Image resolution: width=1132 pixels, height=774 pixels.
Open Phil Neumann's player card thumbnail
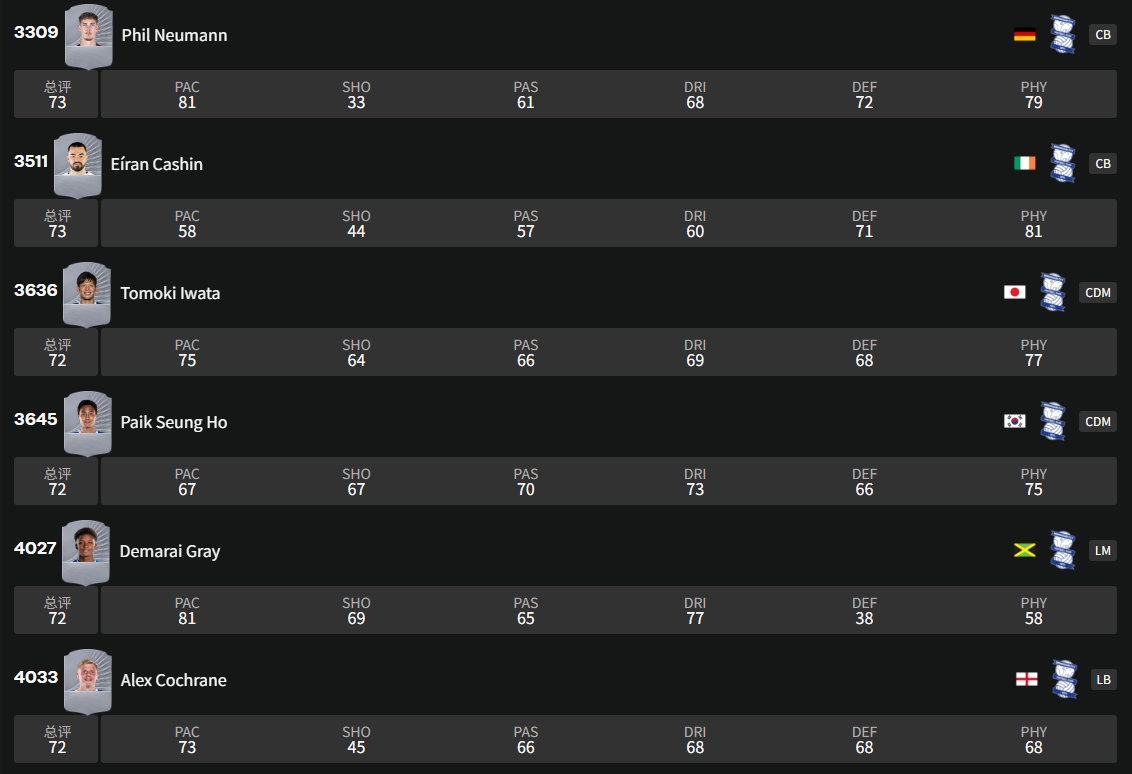[x=88, y=36]
